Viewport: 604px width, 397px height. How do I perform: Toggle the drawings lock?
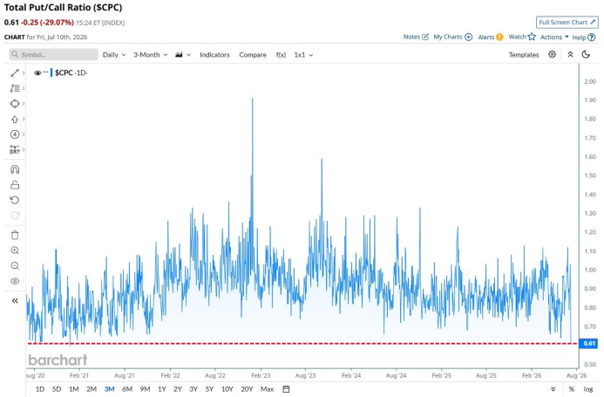pos(15,185)
